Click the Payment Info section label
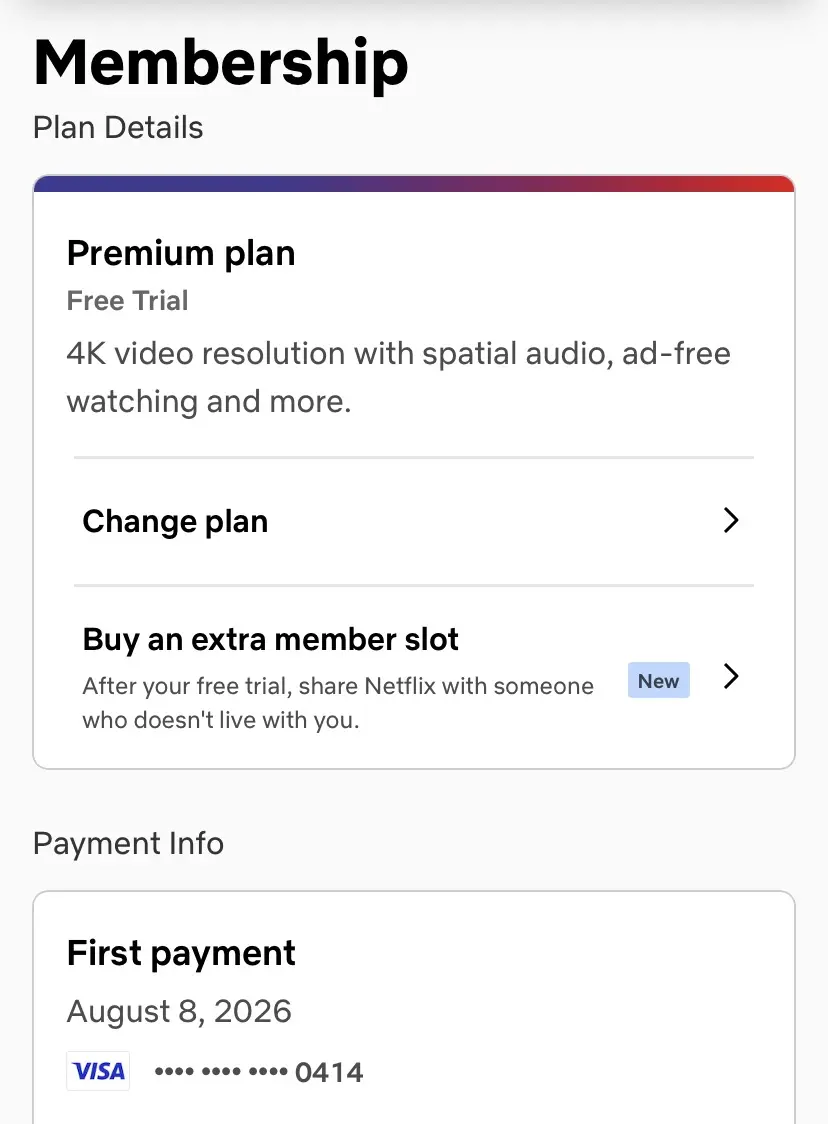 pos(128,844)
